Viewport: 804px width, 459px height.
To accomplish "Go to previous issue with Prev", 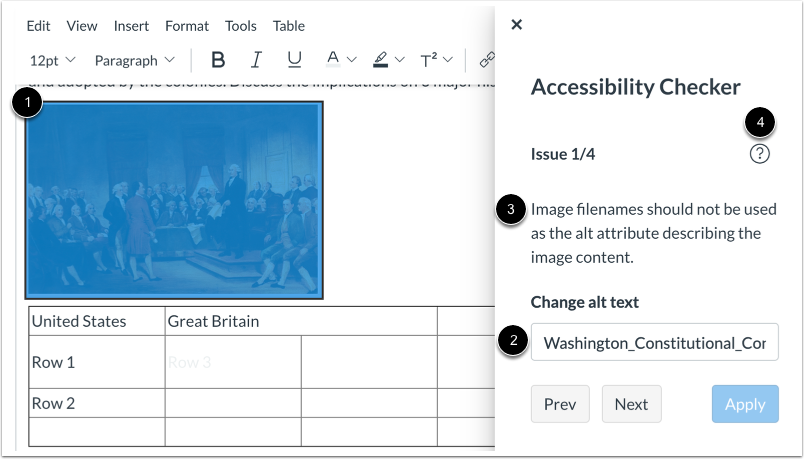I will click(560, 404).
